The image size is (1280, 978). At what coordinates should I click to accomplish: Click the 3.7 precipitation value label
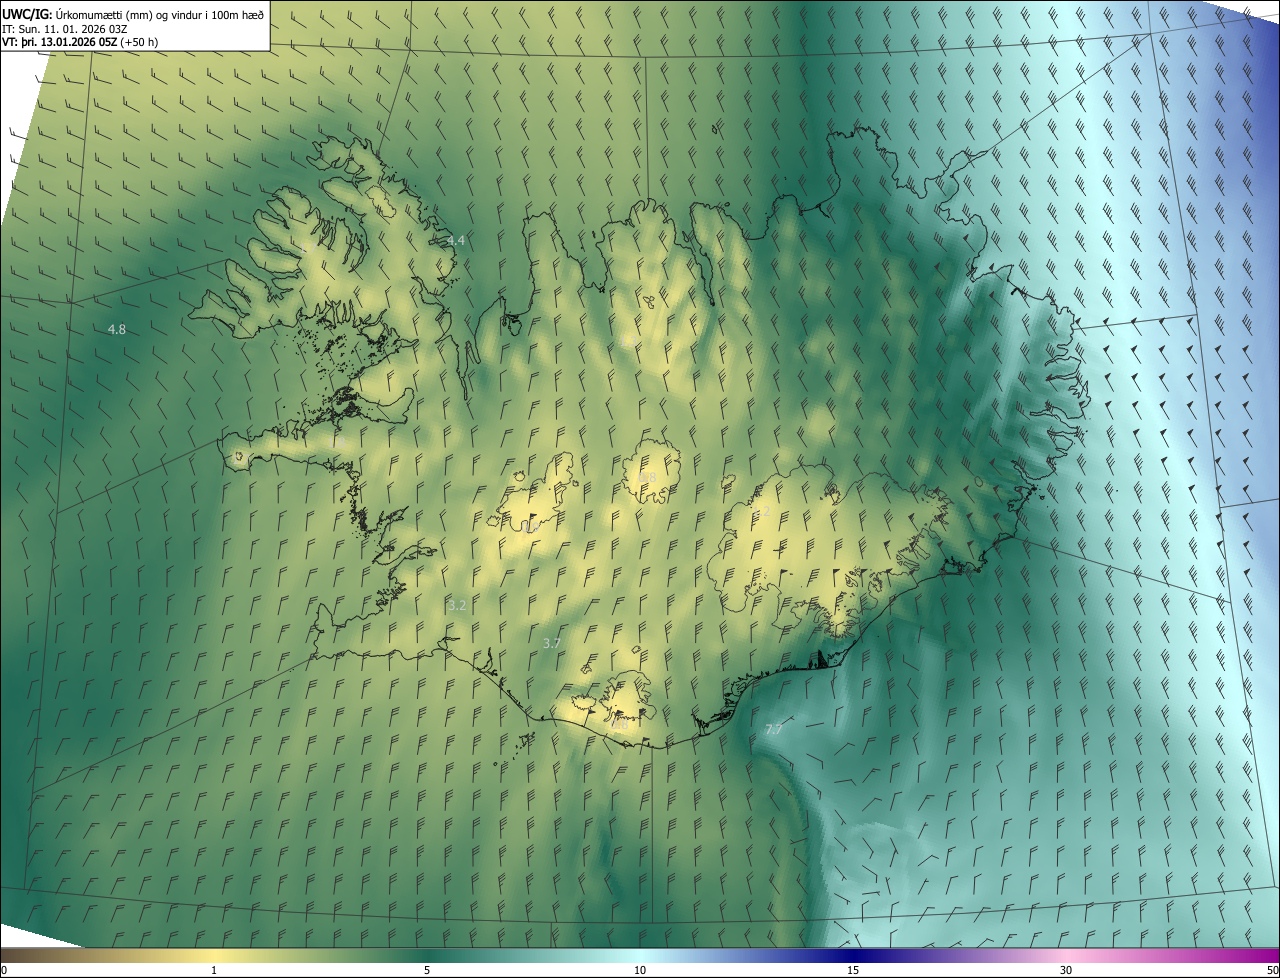[551, 643]
